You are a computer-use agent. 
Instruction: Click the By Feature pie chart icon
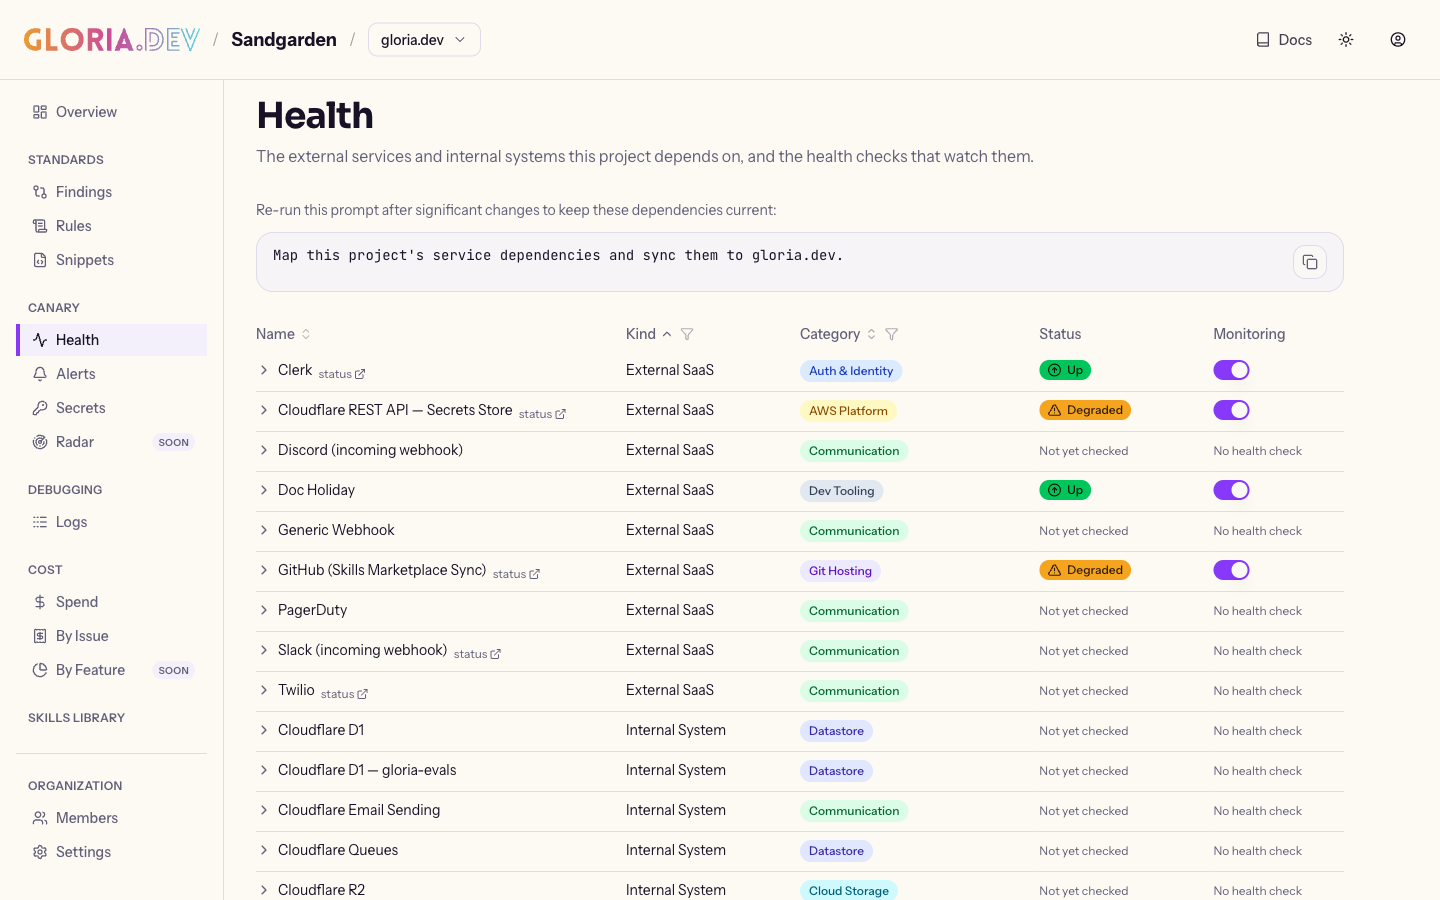coord(40,670)
